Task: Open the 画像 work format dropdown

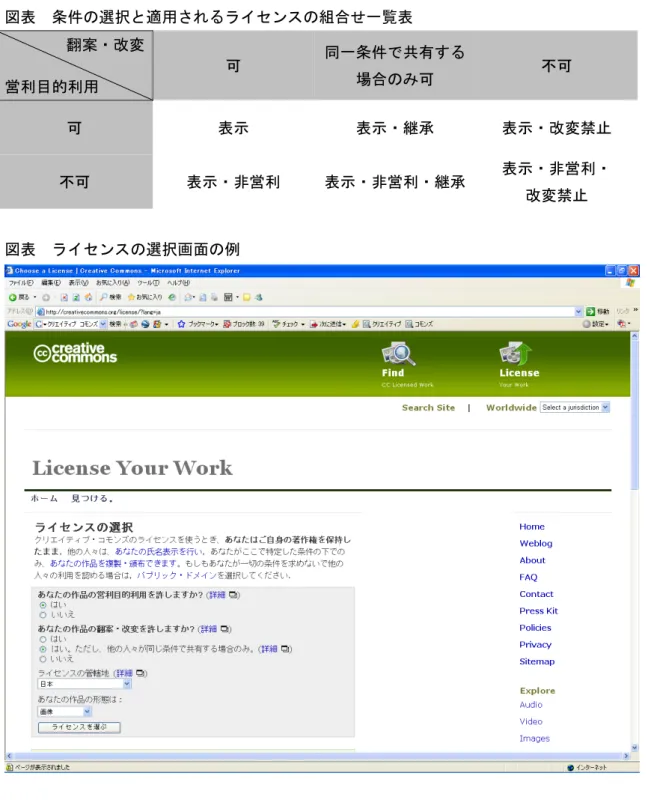Action: 65,712
